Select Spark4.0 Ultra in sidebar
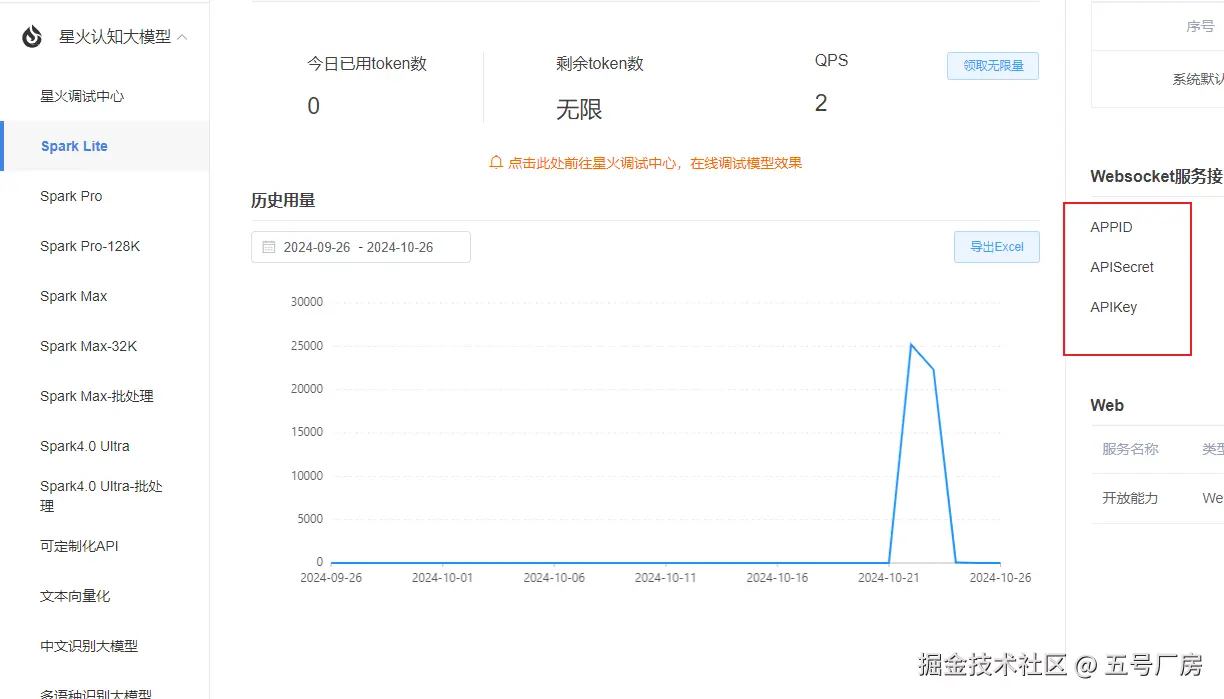The image size is (1224, 699). (85, 446)
